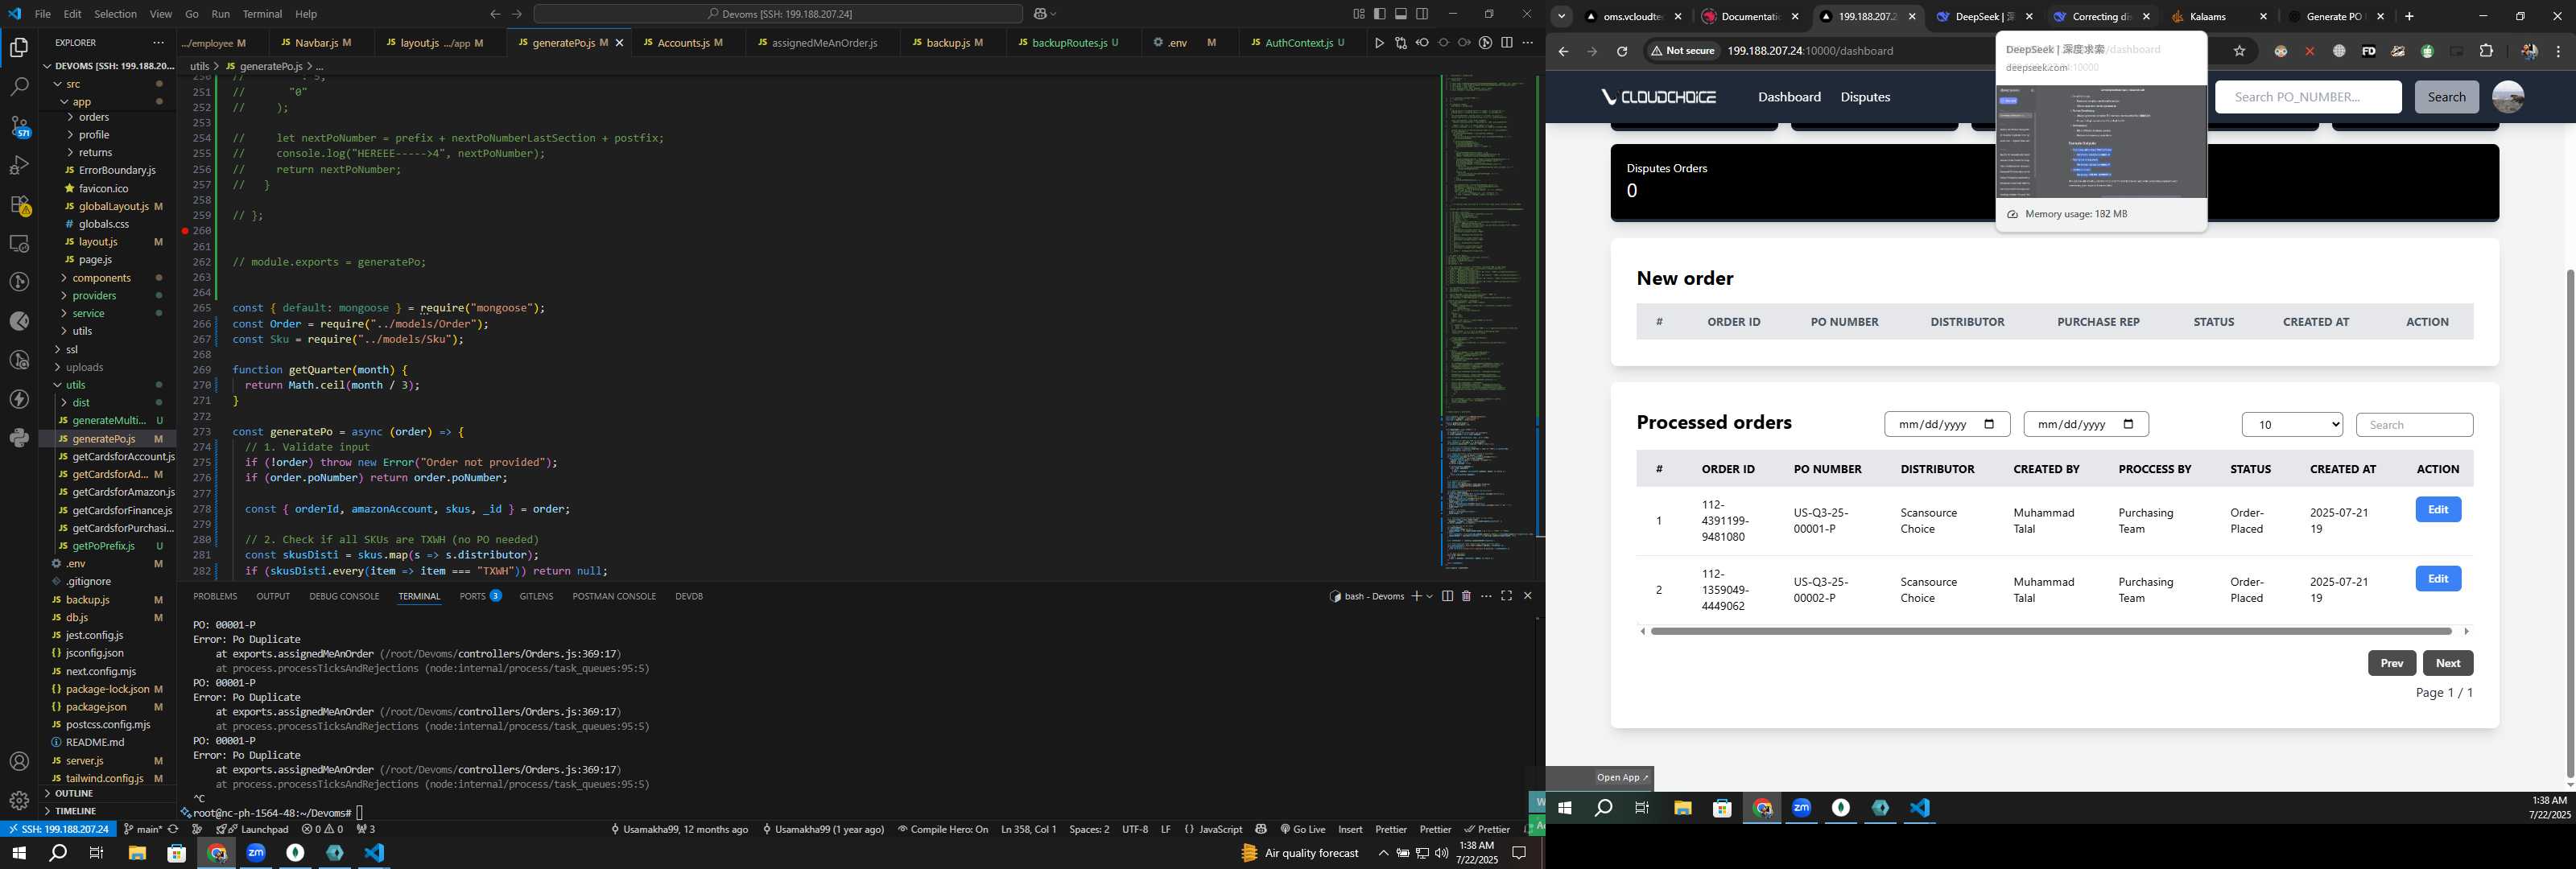Toggle the Secondary Side Bar layout icon
The width and height of the screenshot is (2576, 869).
pyautogui.click(x=1422, y=14)
